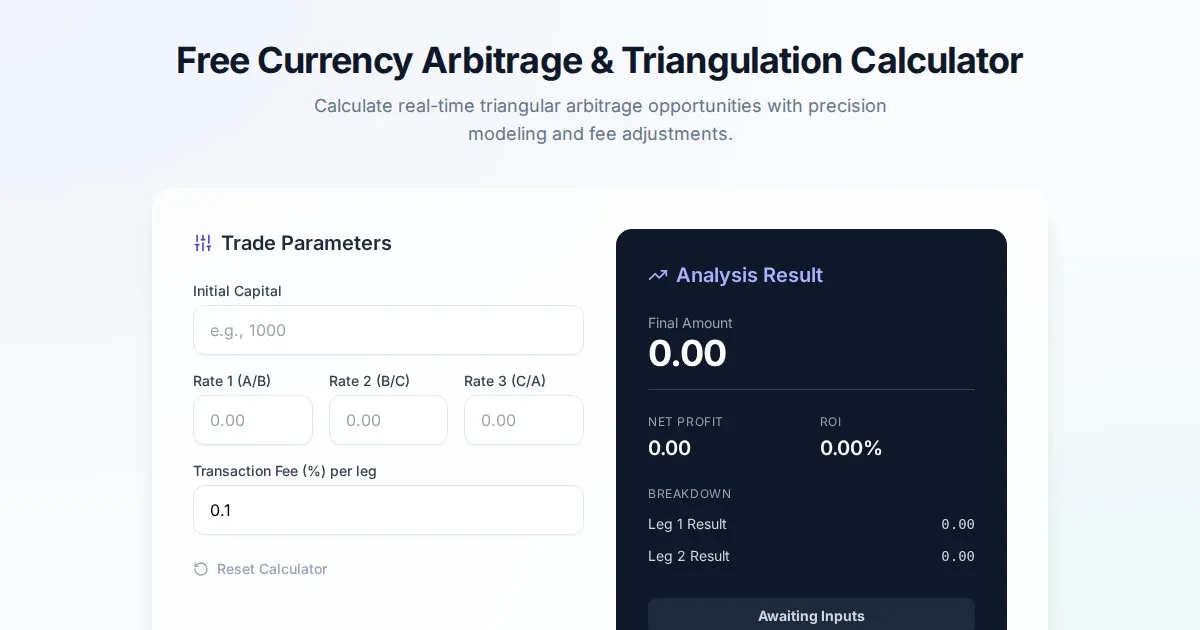Click the Initial Capital input field
Viewport: 1200px width, 630px height.
[x=388, y=330]
